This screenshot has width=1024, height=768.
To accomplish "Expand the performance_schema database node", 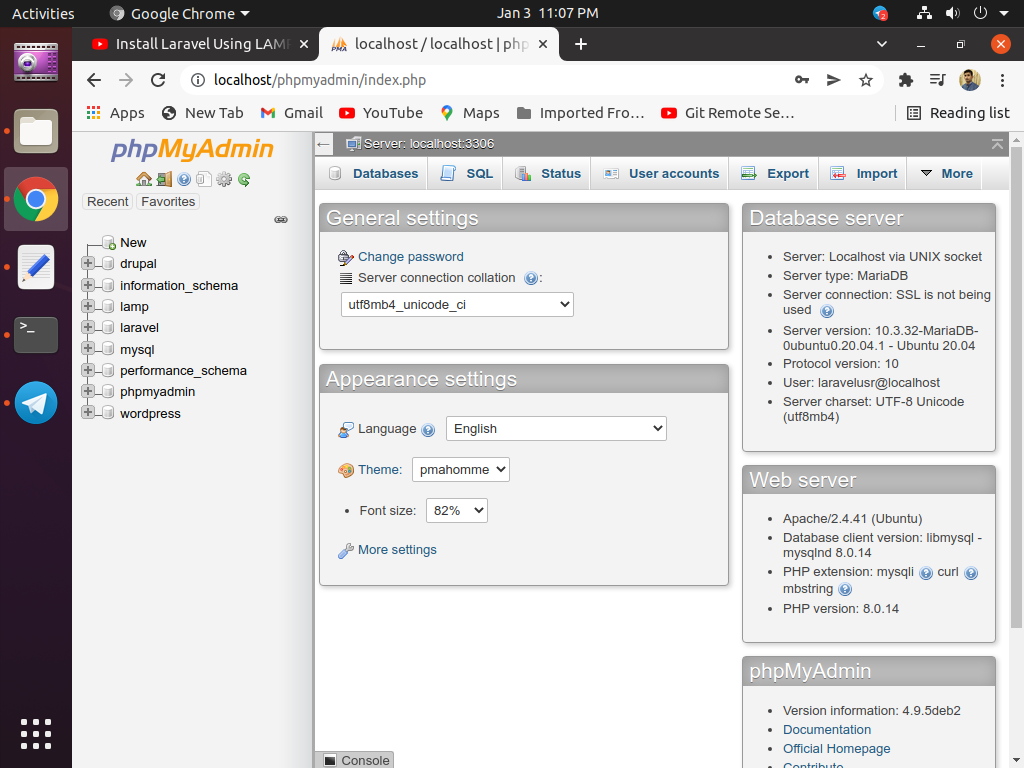I will pos(88,370).
